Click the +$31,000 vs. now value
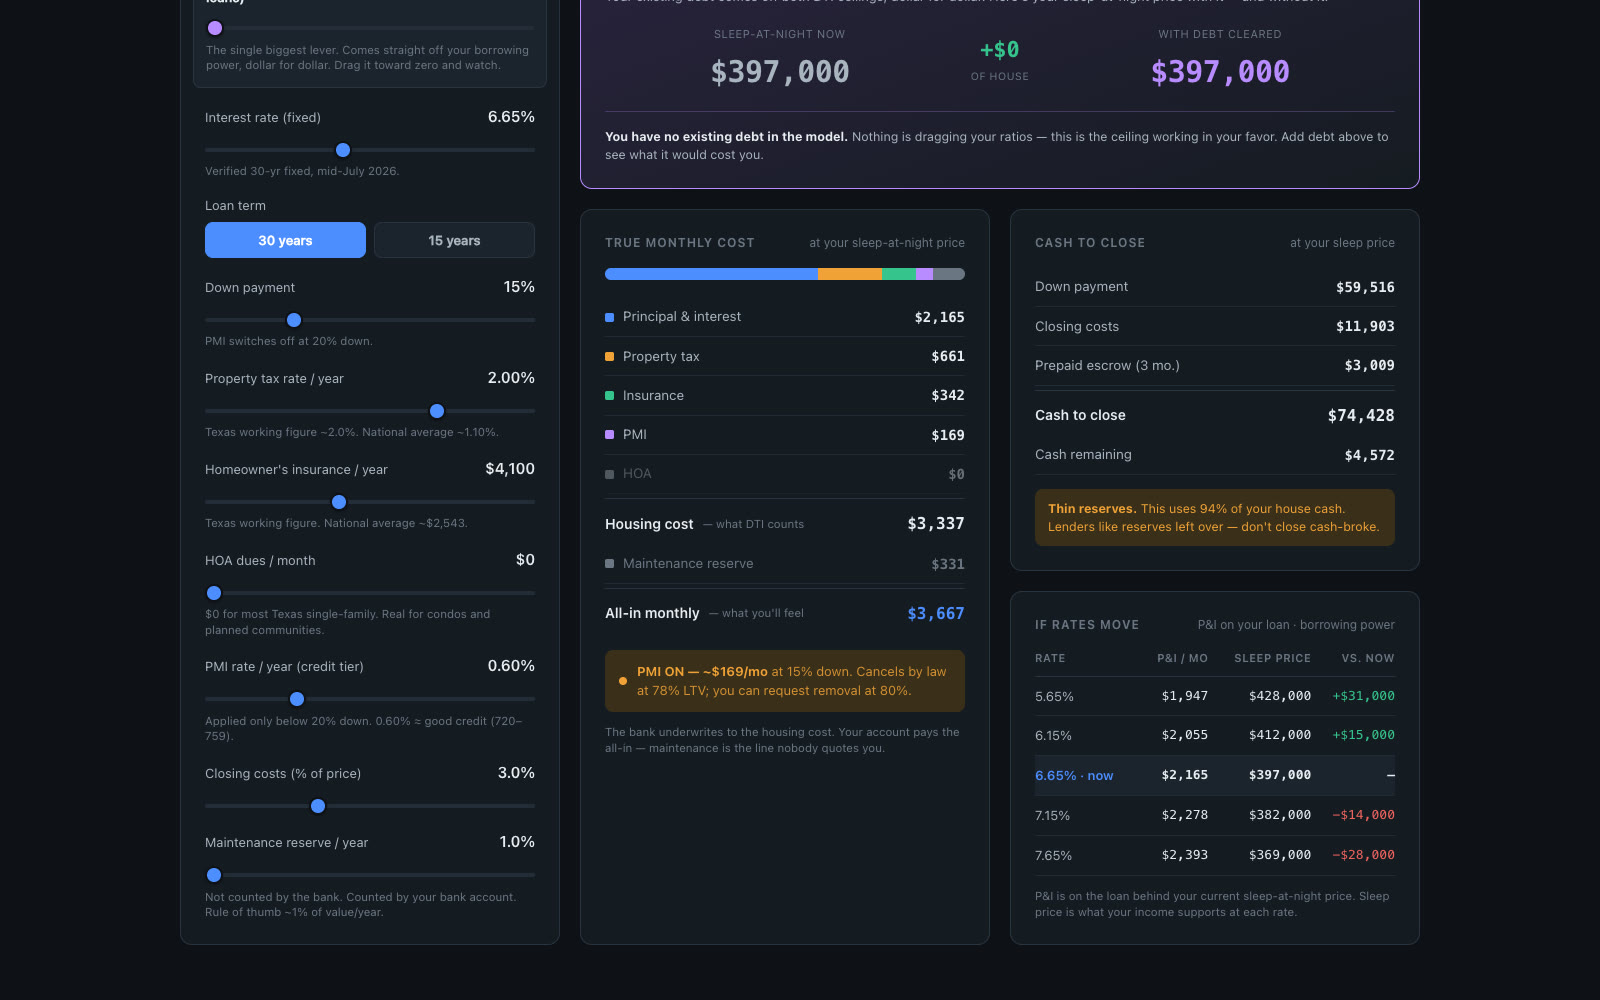The image size is (1600, 1000). (1363, 696)
